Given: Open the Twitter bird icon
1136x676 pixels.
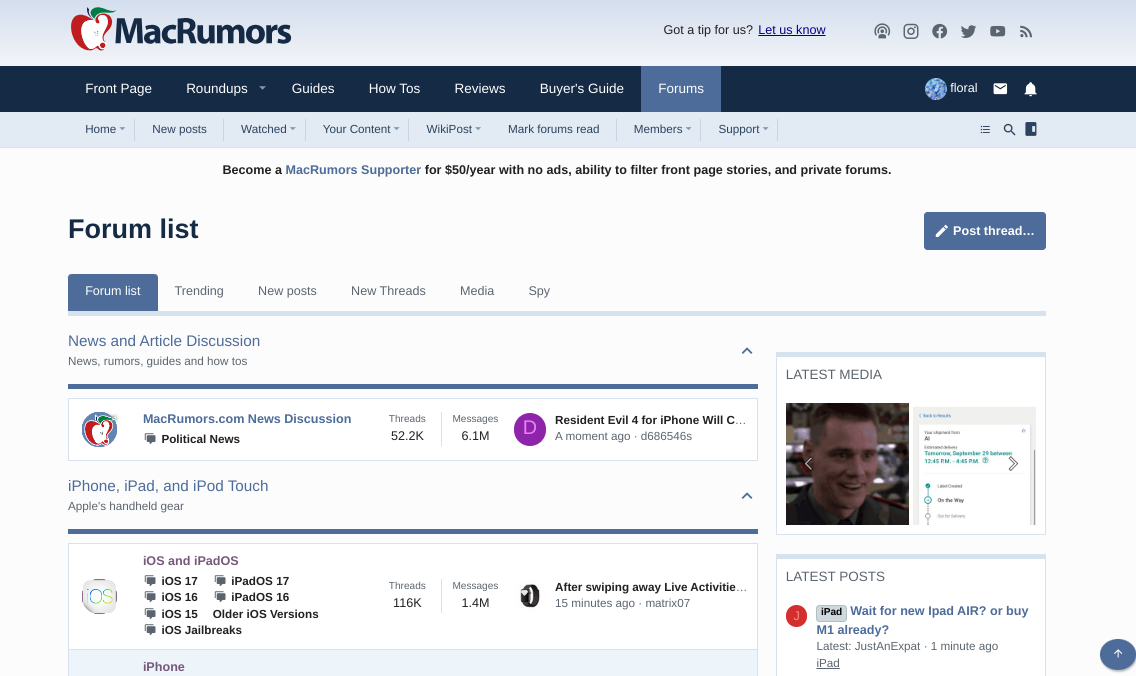Looking at the screenshot, I should coord(969,31).
